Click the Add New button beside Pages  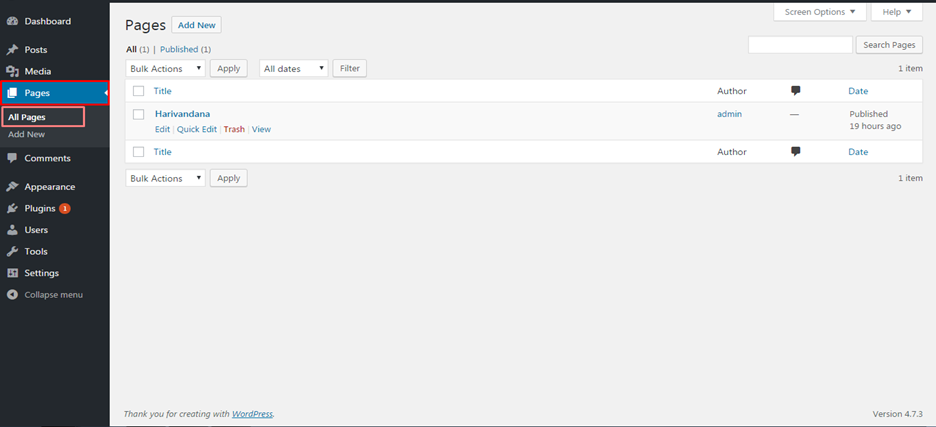tap(196, 25)
